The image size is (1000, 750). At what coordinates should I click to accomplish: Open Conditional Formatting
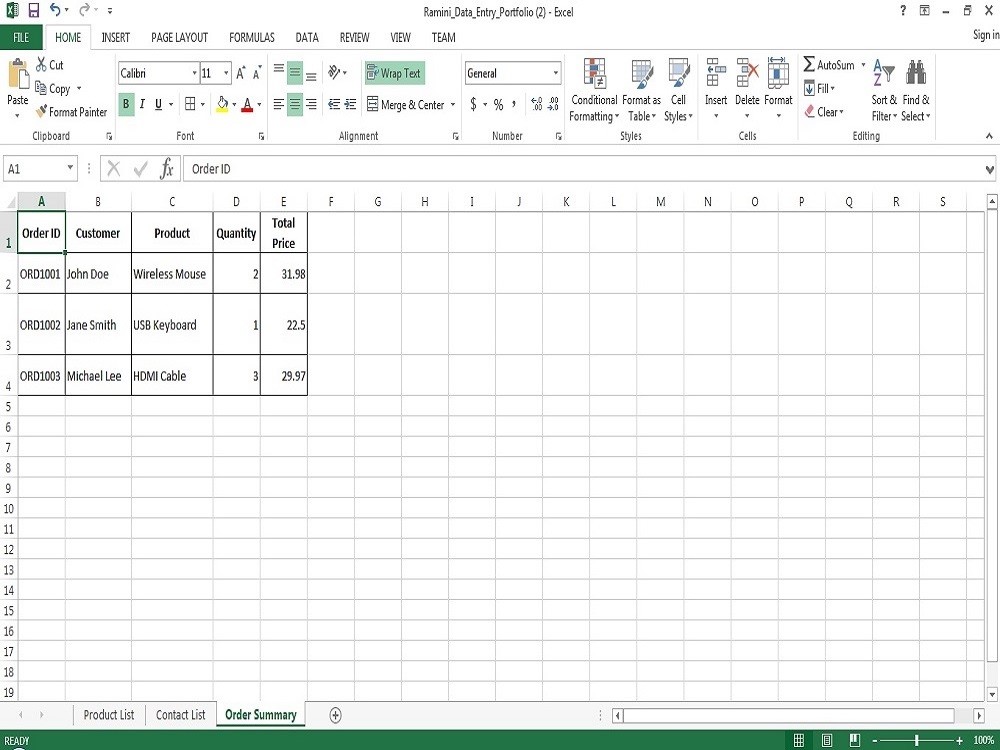(x=594, y=90)
